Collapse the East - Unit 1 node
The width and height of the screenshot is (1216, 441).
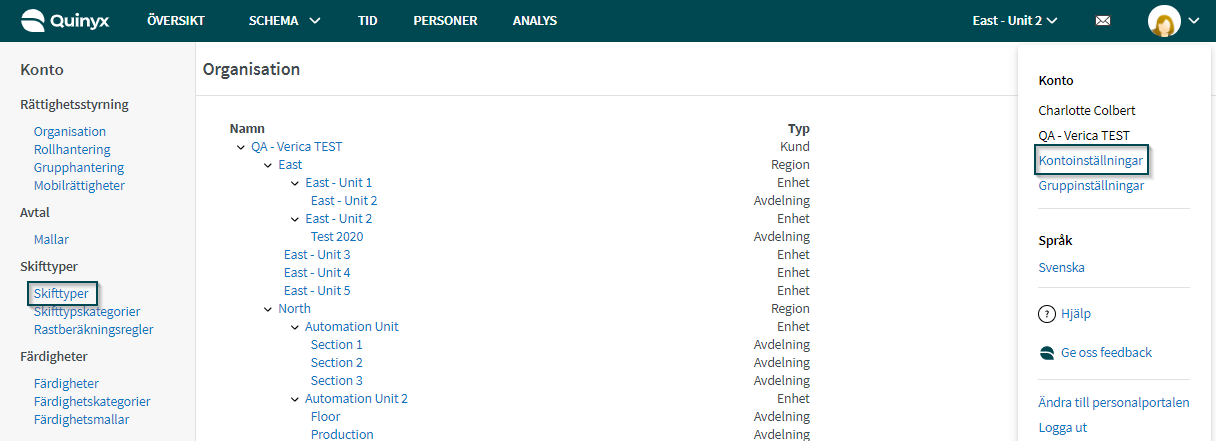click(295, 183)
